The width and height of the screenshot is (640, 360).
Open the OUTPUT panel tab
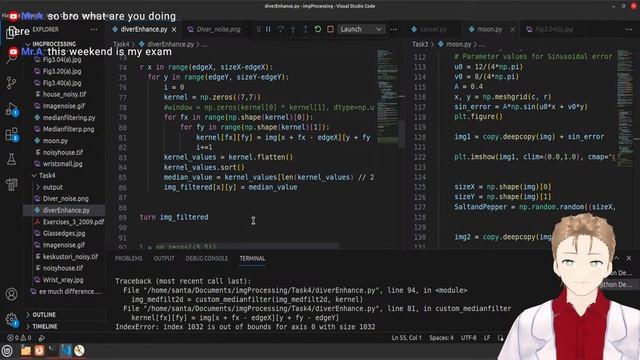[x=164, y=258]
